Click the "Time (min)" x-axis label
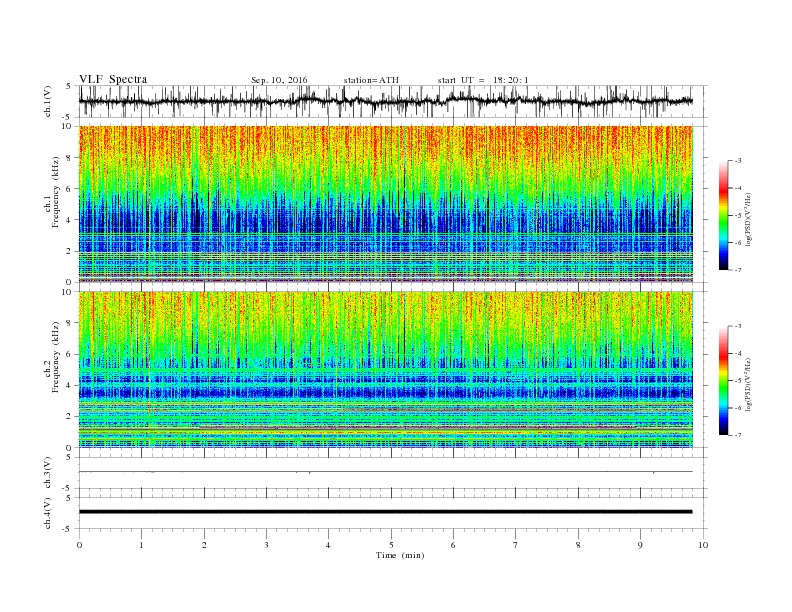This screenshot has width=792, height=612. pos(400,555)
